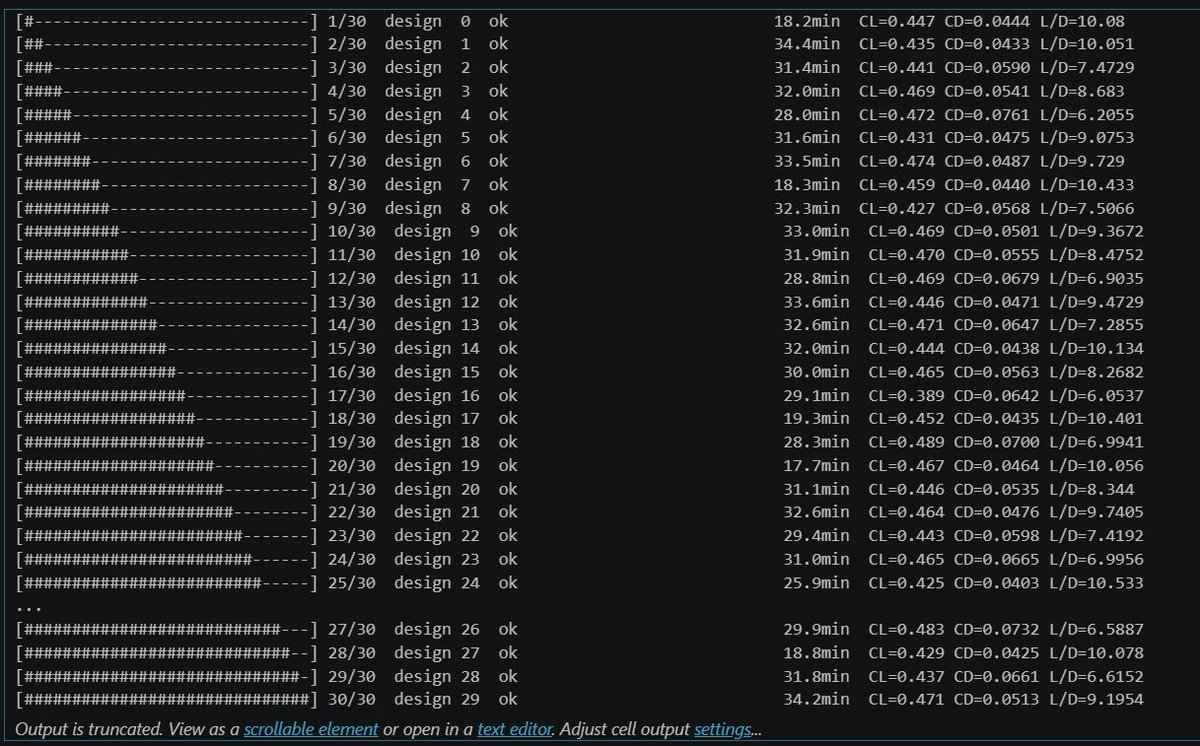Image resolution: width=1200 pixels, height=746 pixels.
Task: Select the truncation ellipsis '...' line
Action: 30,607
